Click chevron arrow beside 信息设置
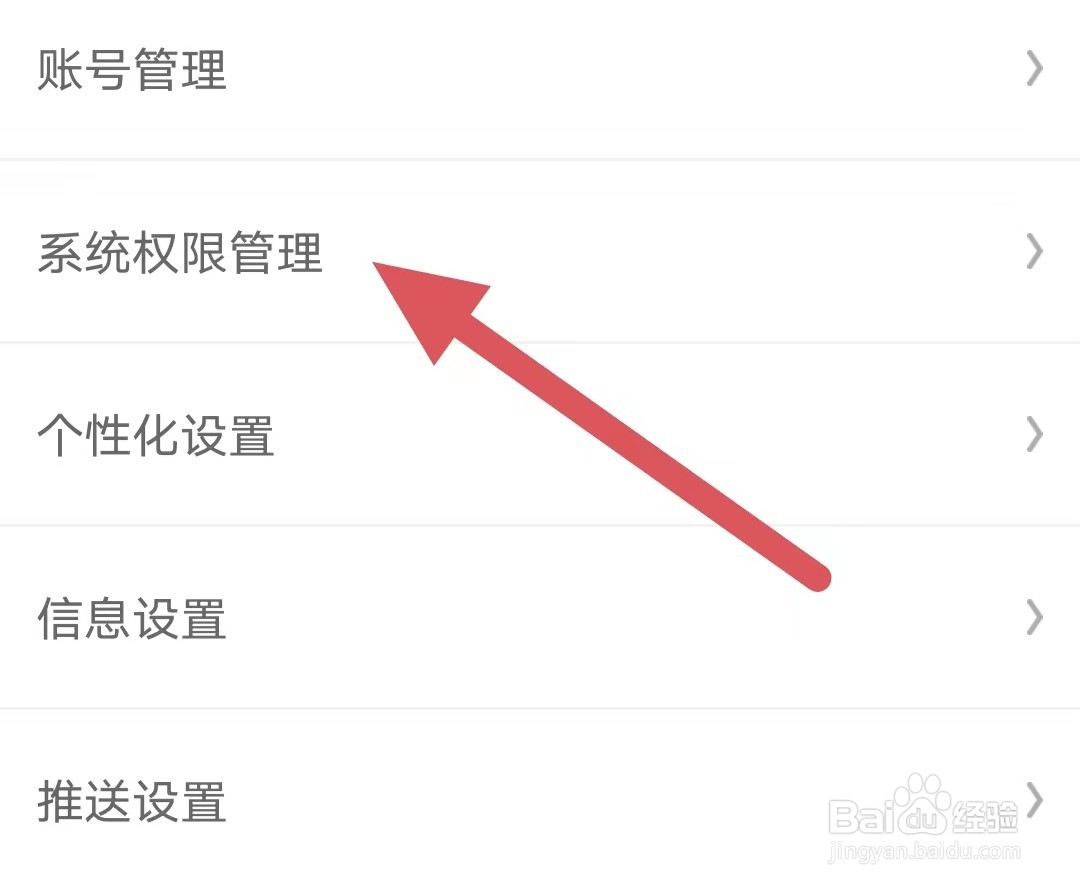The height and width of the screenshot is (888, 1080). click(x=1034, y=617)
